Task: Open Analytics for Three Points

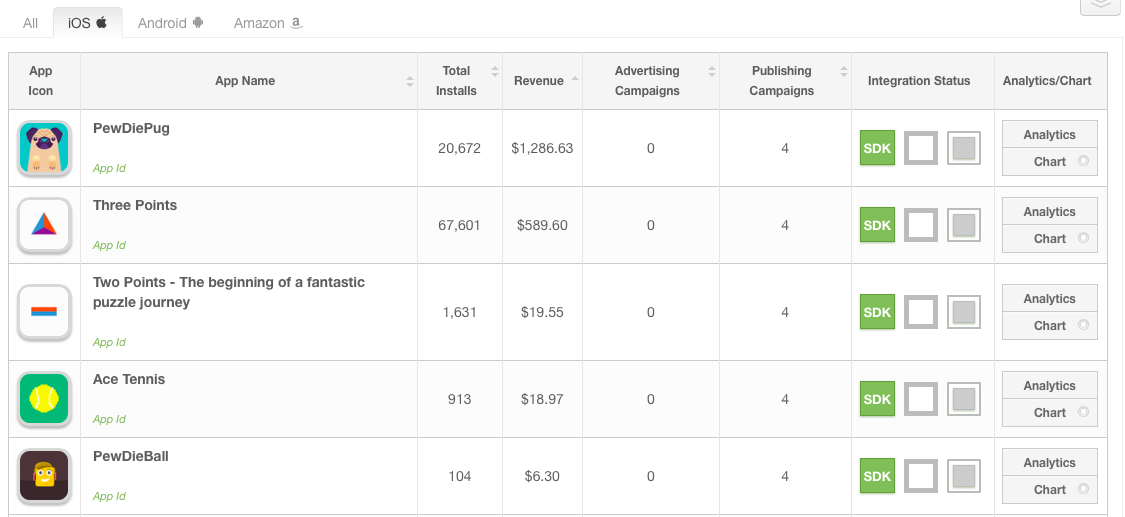Action: click(x=1049, y=212)
